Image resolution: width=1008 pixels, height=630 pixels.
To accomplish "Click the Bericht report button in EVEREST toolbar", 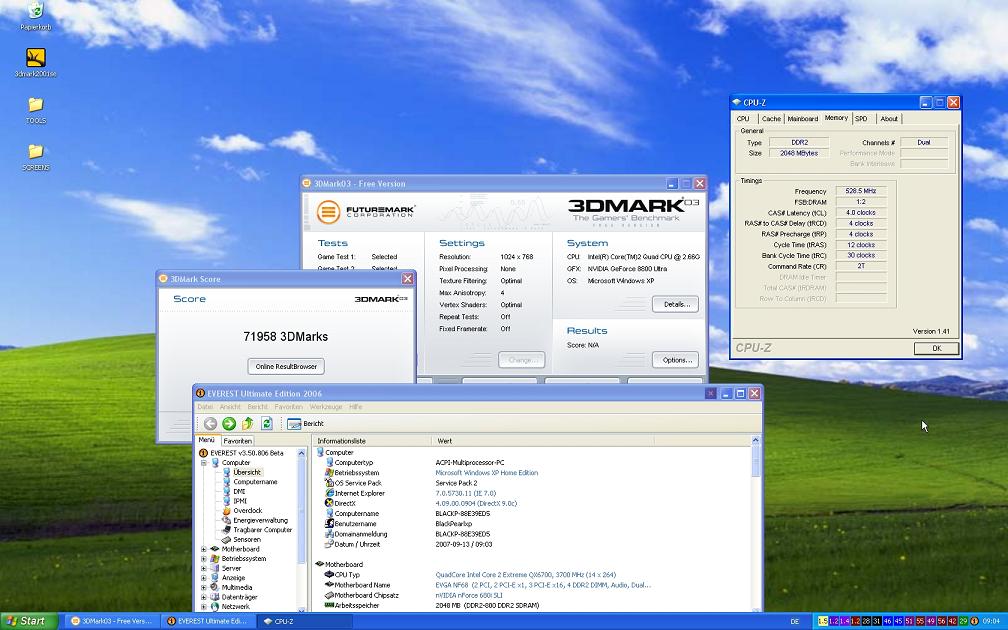I will click(305, 424).
